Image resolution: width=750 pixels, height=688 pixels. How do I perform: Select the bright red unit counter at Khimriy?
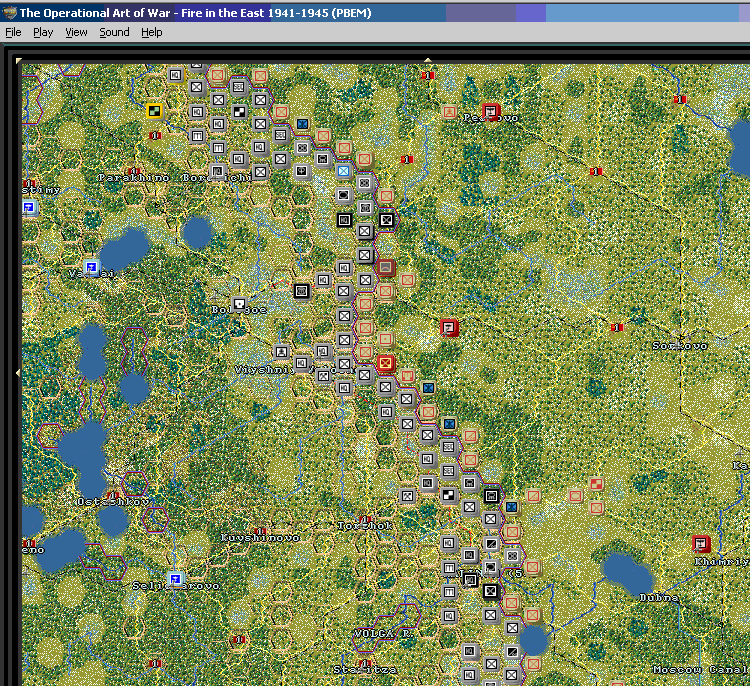tap(701, 544)
